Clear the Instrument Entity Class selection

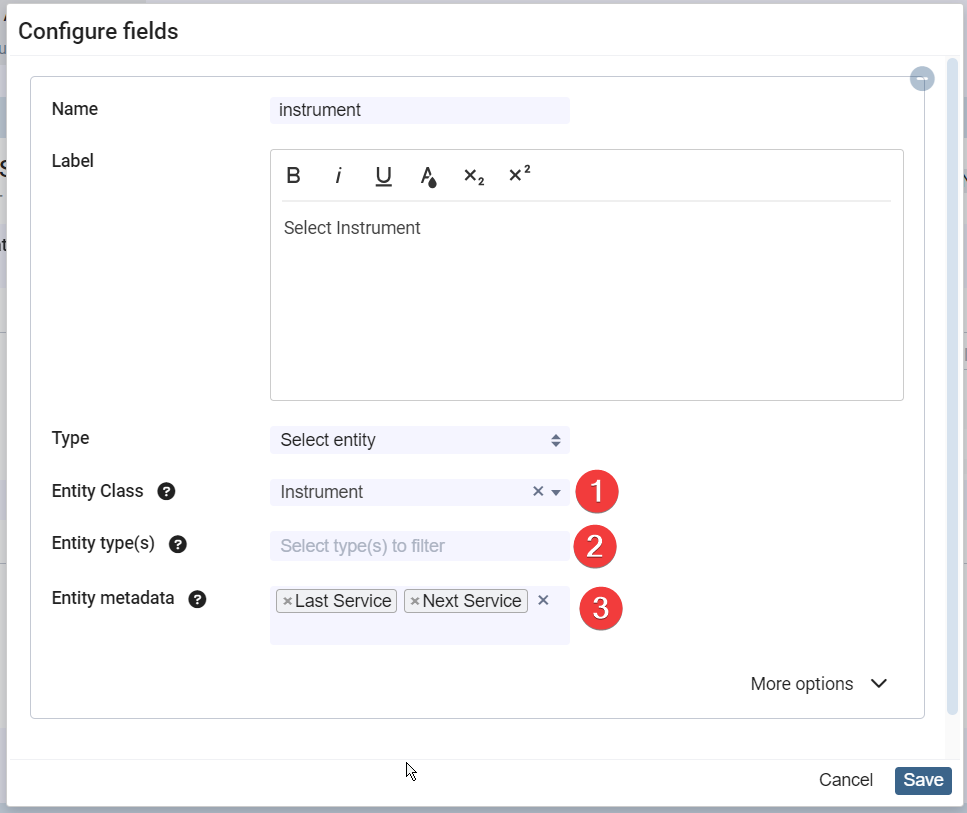click(x=538, y=491)
